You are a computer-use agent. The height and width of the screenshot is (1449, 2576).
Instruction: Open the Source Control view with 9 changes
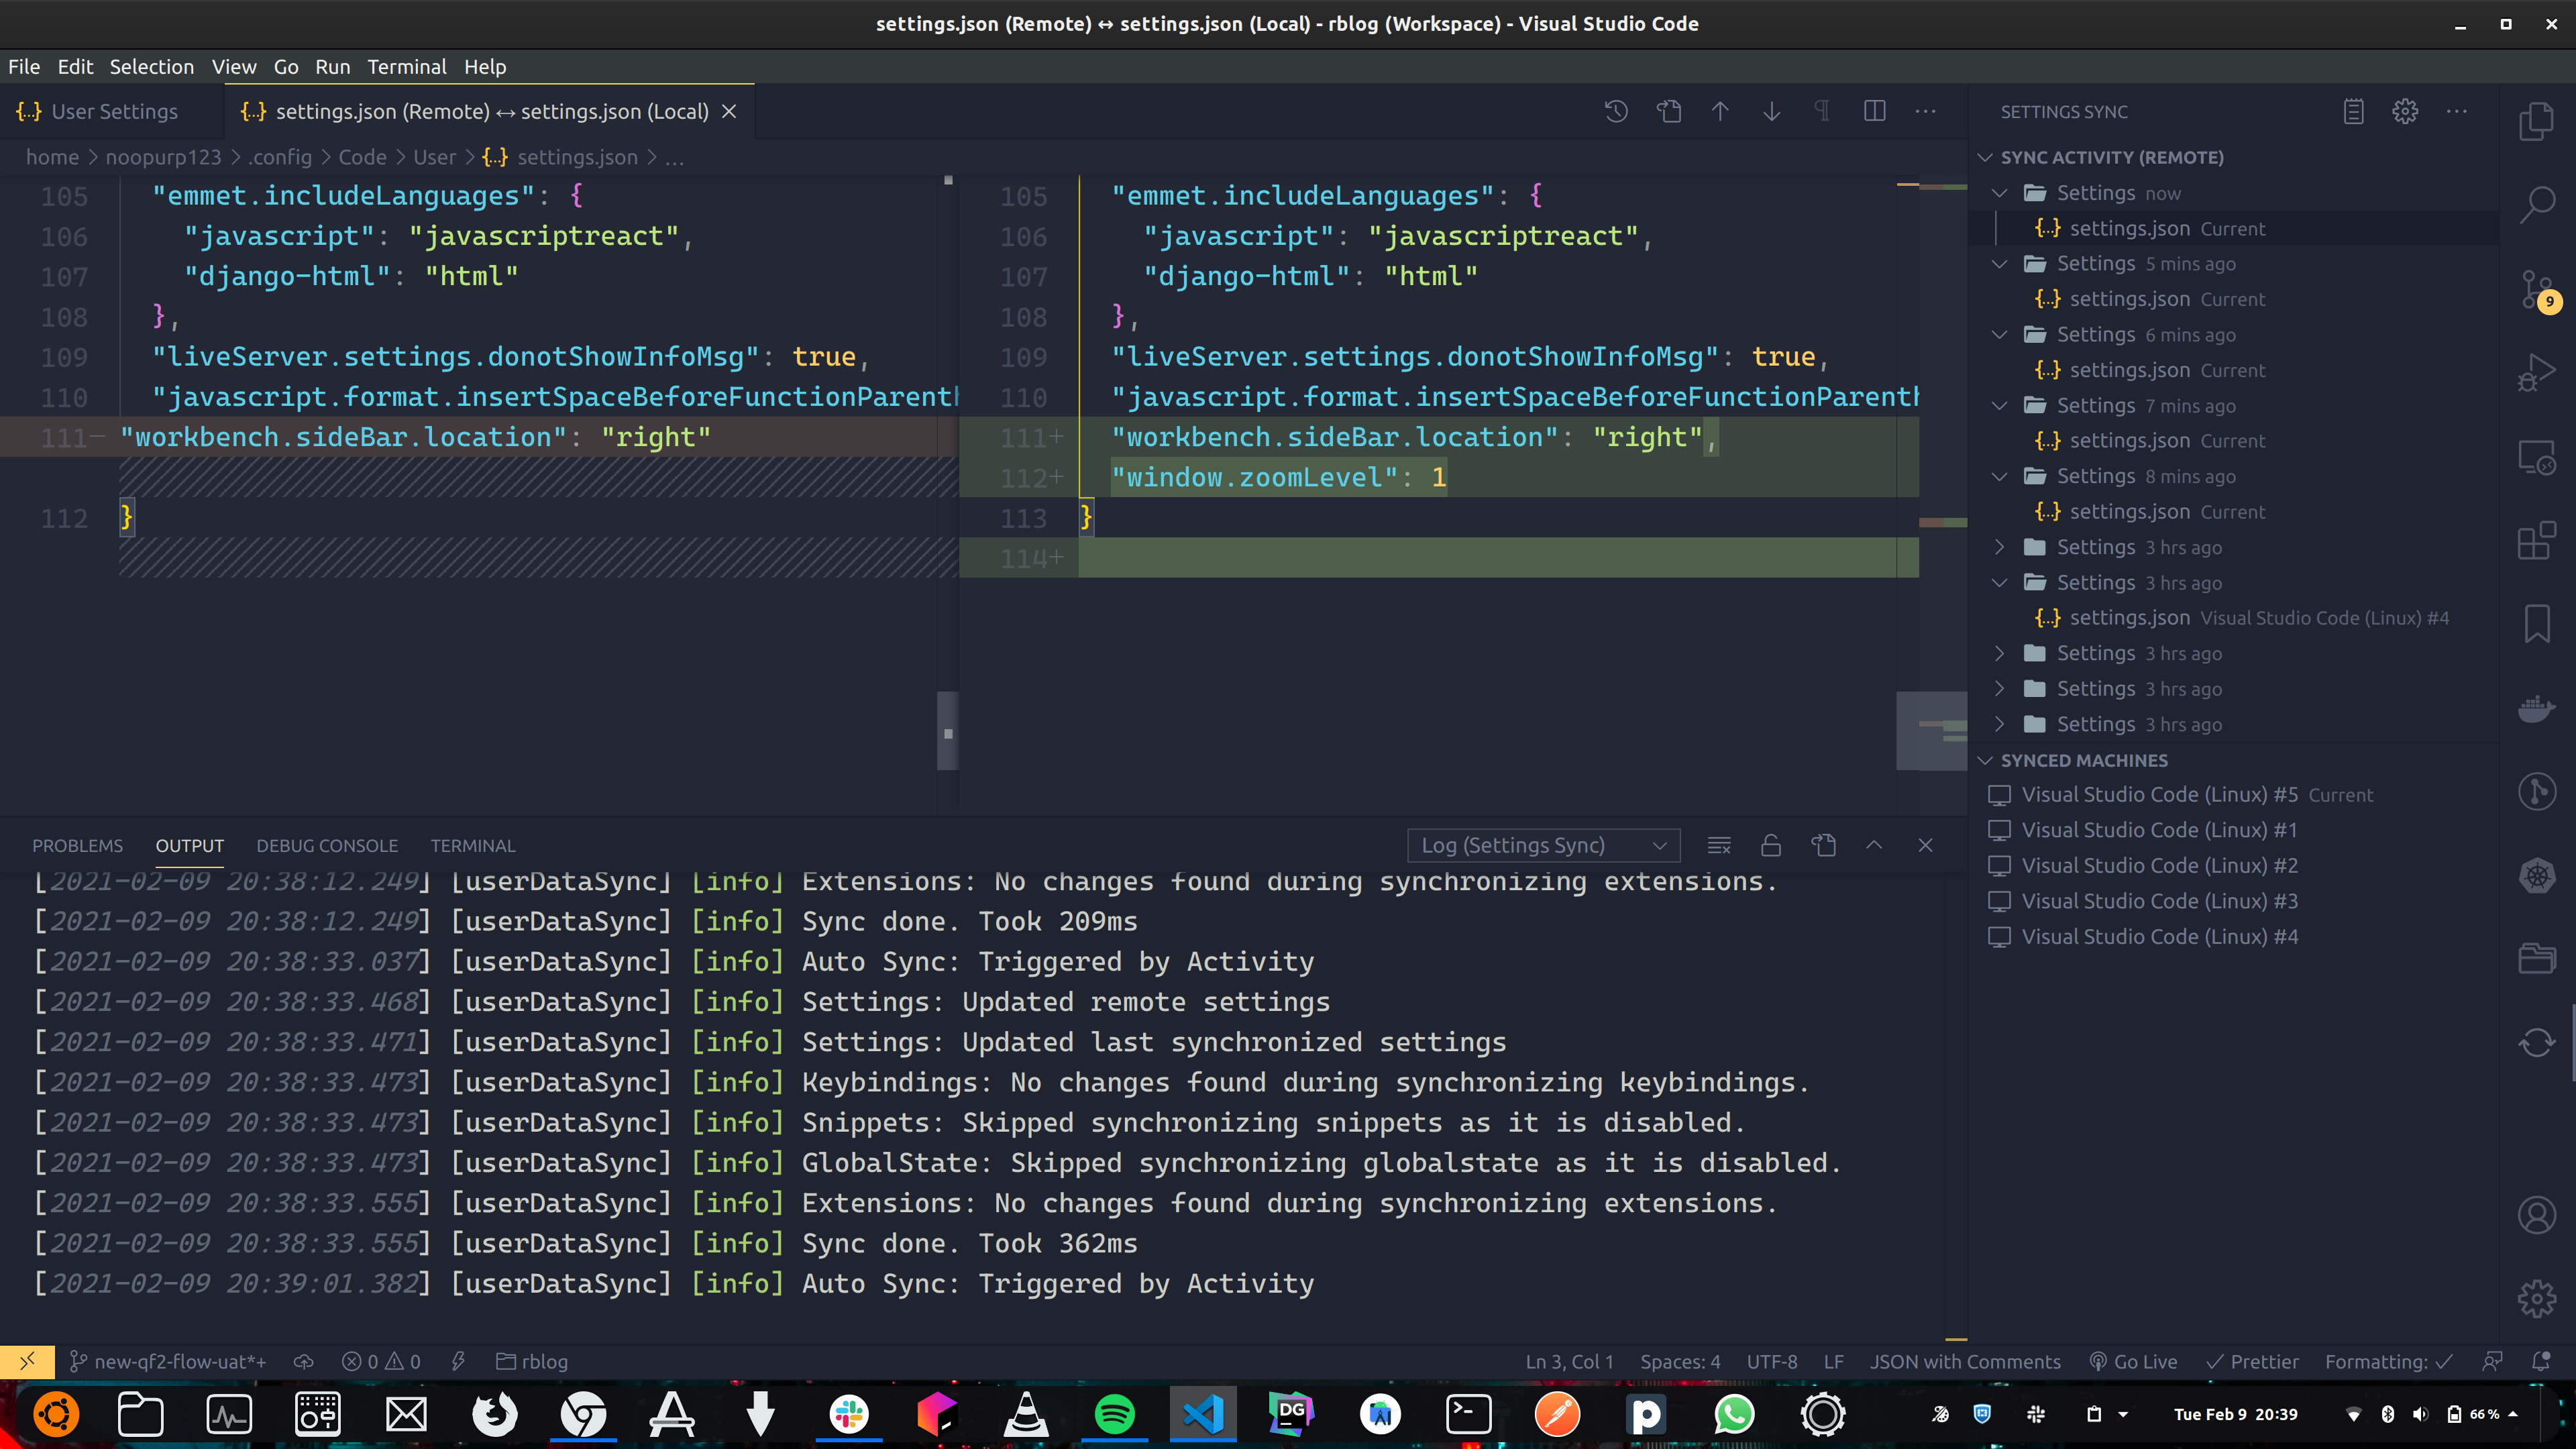[x=2538, y=290]
